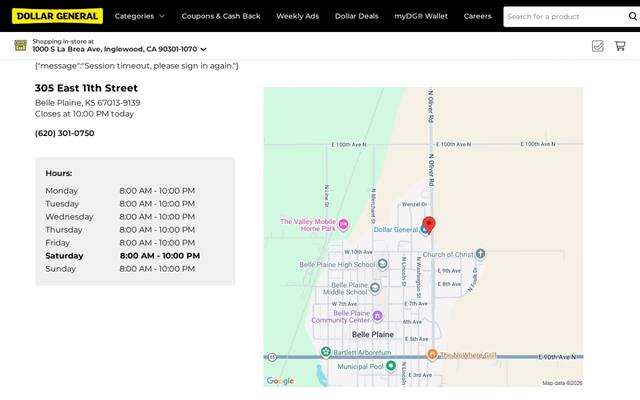
Task: Select Church of Christ map marker
Action: pos(480,254)
